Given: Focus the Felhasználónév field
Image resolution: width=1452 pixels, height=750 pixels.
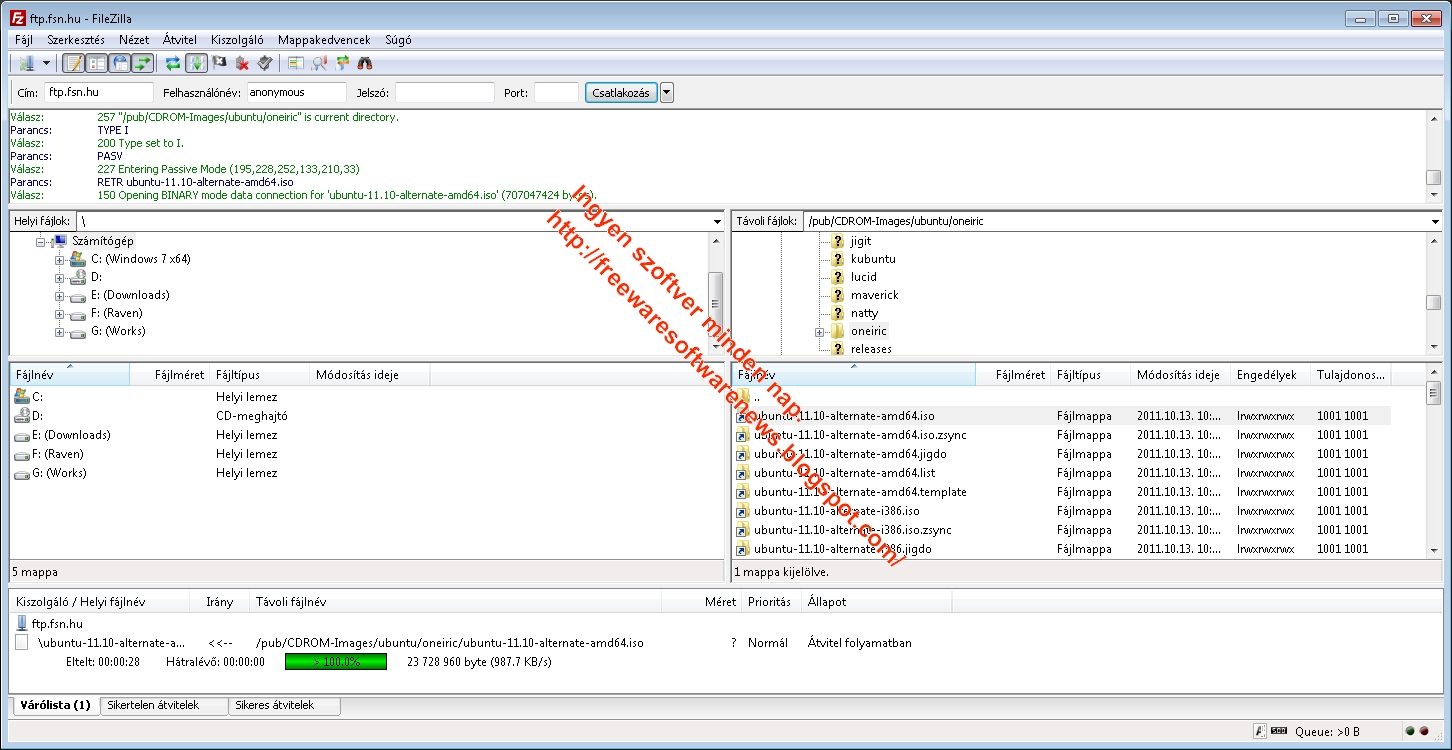Looking at the screenshot, I should pyautogui.click(x=297, y=93).
